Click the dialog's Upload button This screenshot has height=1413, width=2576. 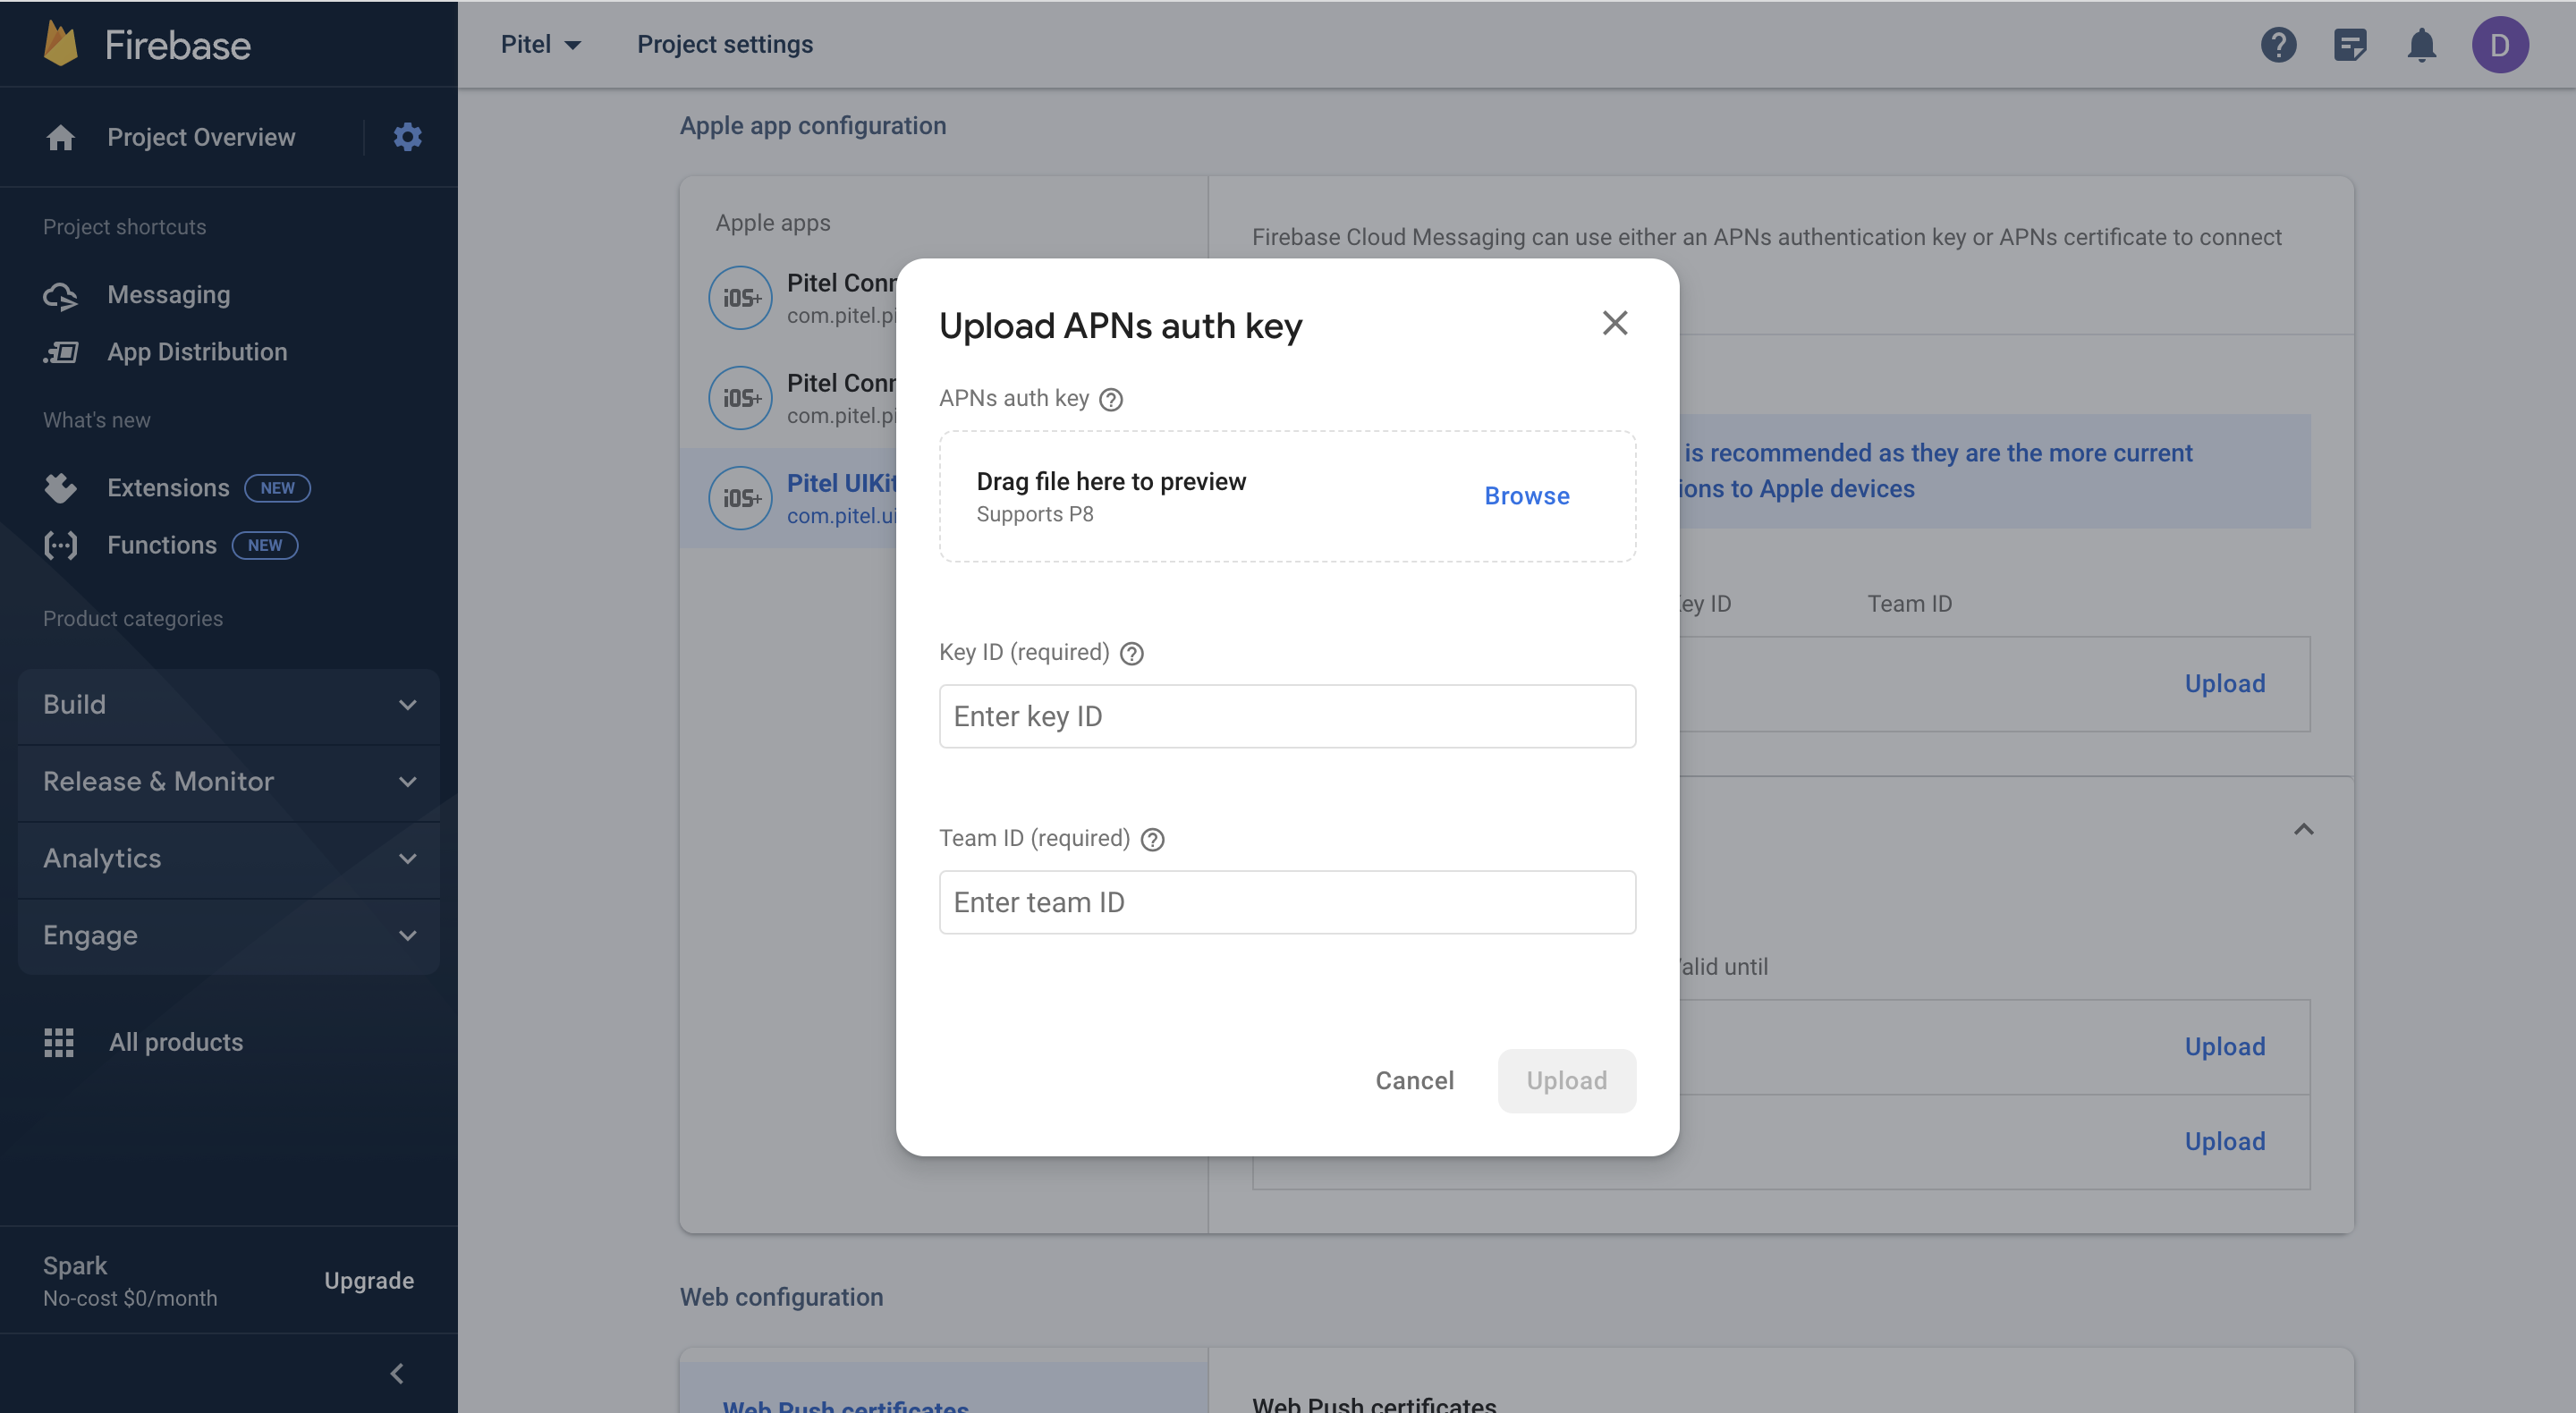(x=1567, y=1081)
